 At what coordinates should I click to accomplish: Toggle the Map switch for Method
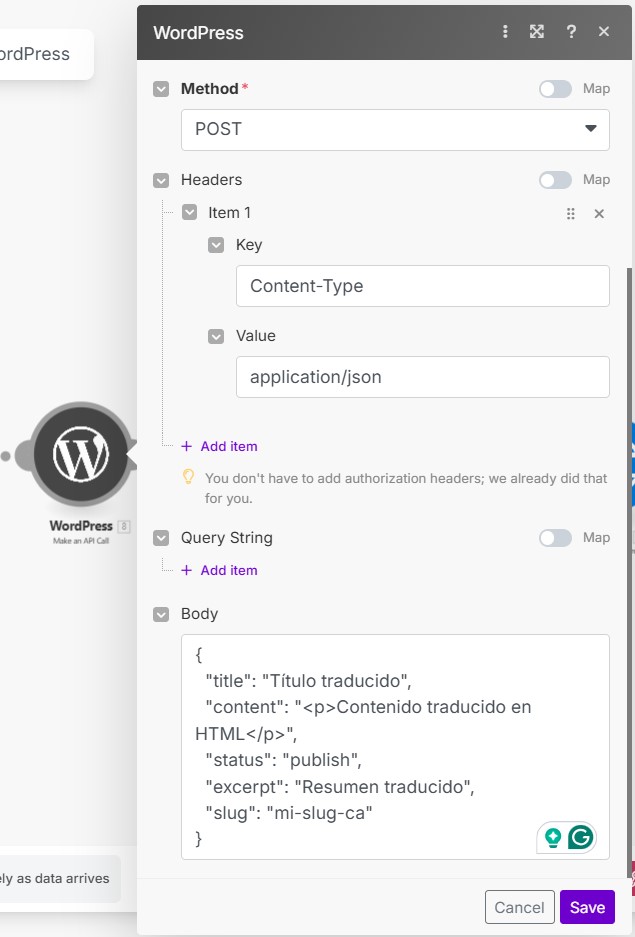(x=555, y=89)
